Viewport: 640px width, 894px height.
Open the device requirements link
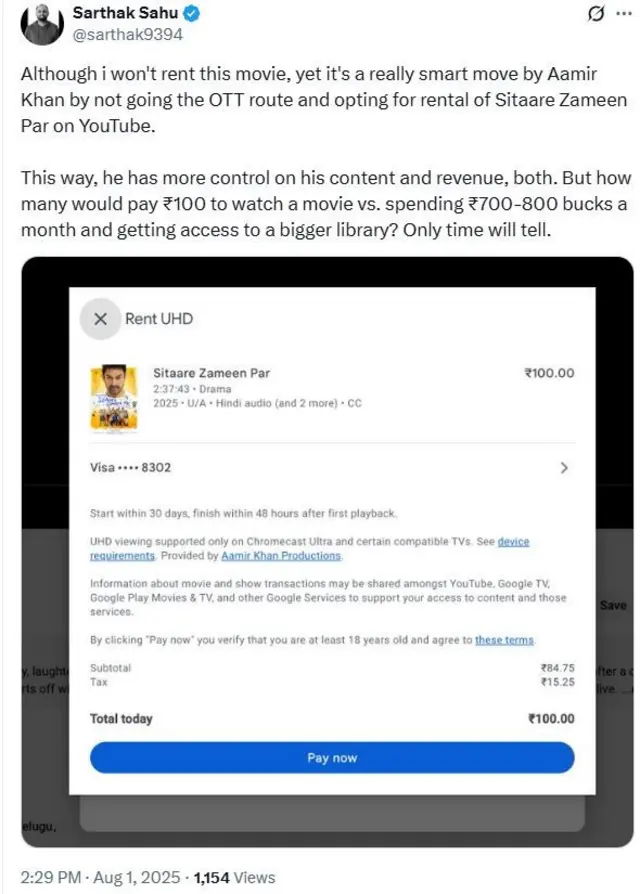309,548
